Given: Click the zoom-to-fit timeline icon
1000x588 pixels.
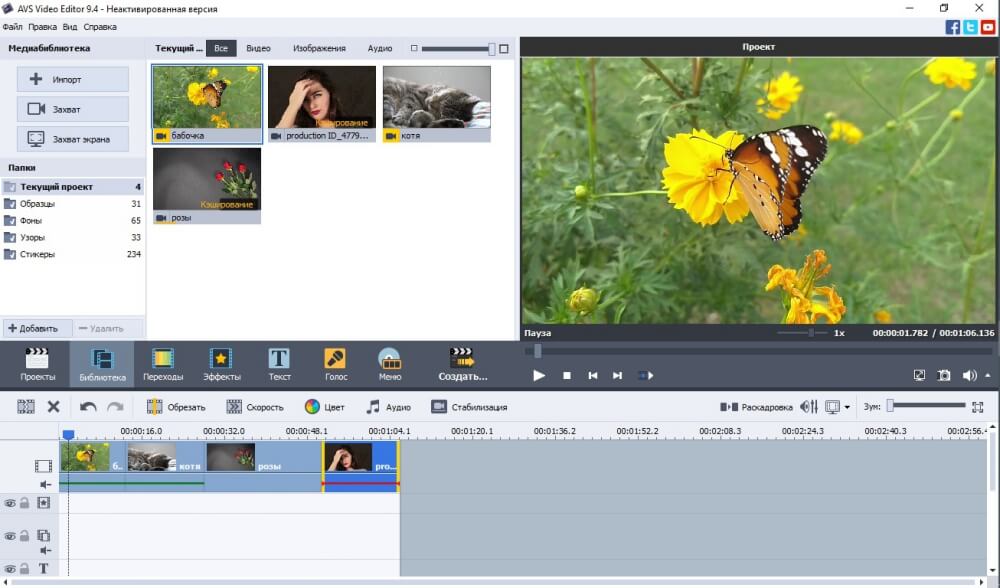Looking at the screenshot, I should click(x=978, y=407).
